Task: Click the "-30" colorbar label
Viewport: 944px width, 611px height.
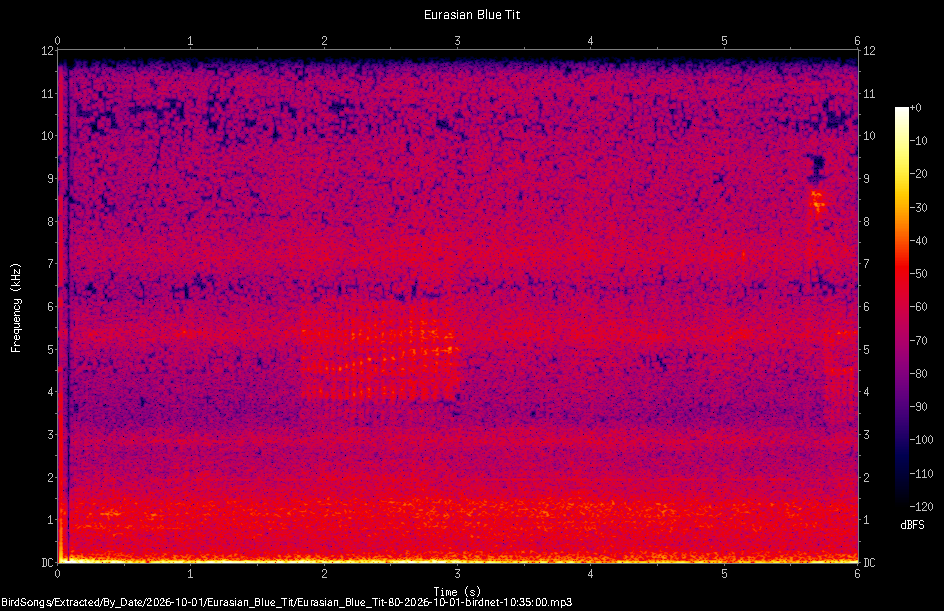Action: point(919,208)
